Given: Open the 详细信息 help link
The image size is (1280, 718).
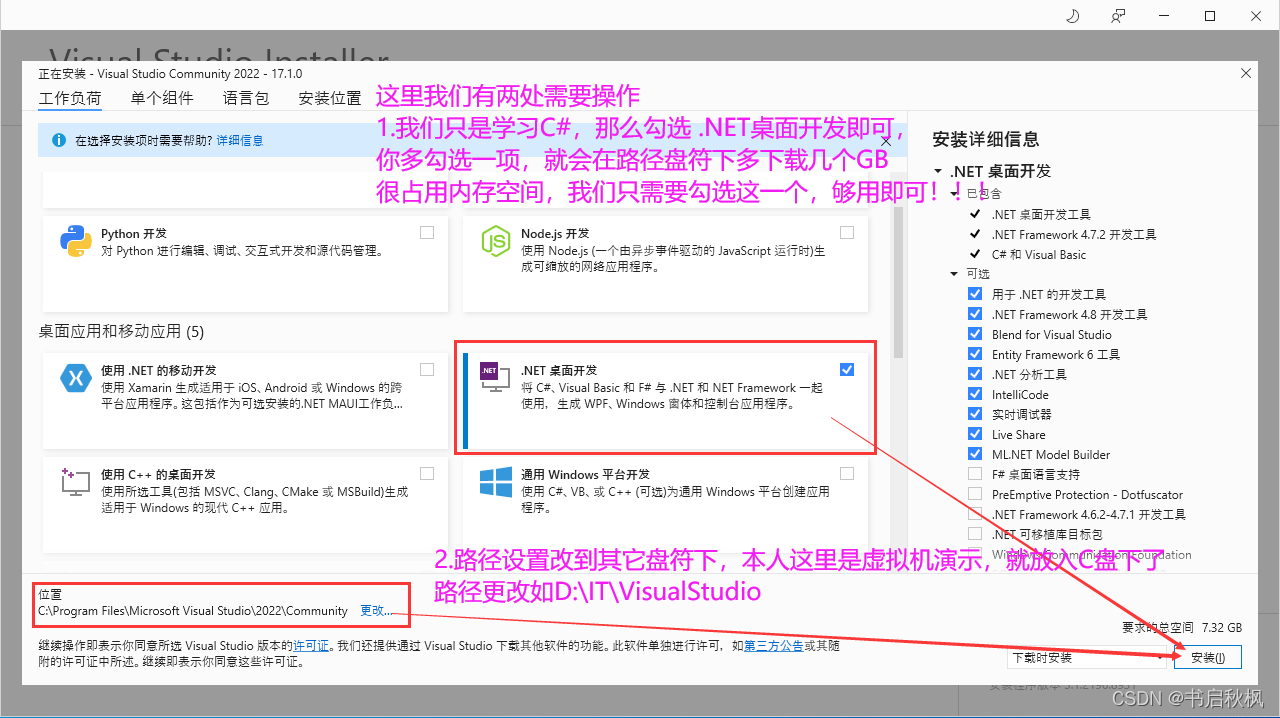Looking at the screenshot, I should pyautogui.click(x=240, y=141).
